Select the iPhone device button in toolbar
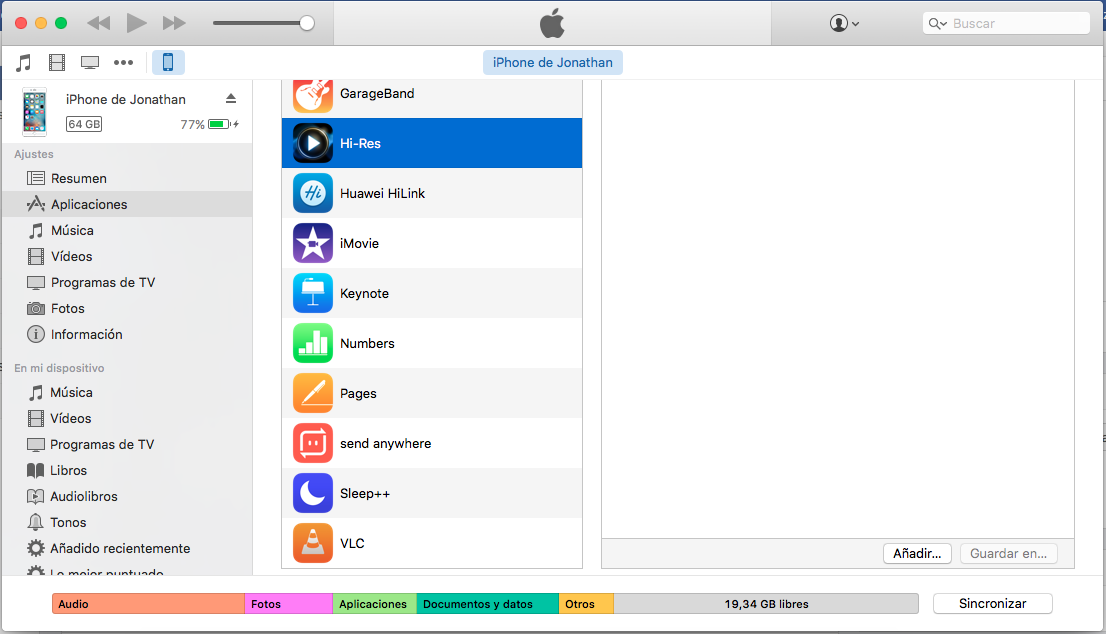Screen dimensions: 1106x634 [x=168, y=63]
